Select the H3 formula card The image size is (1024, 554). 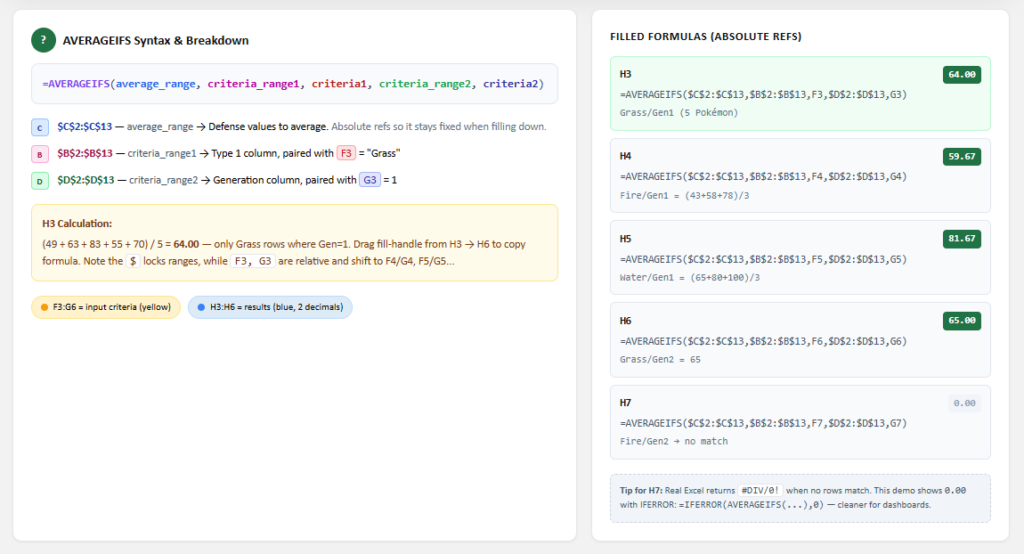(x=800, y=93)
